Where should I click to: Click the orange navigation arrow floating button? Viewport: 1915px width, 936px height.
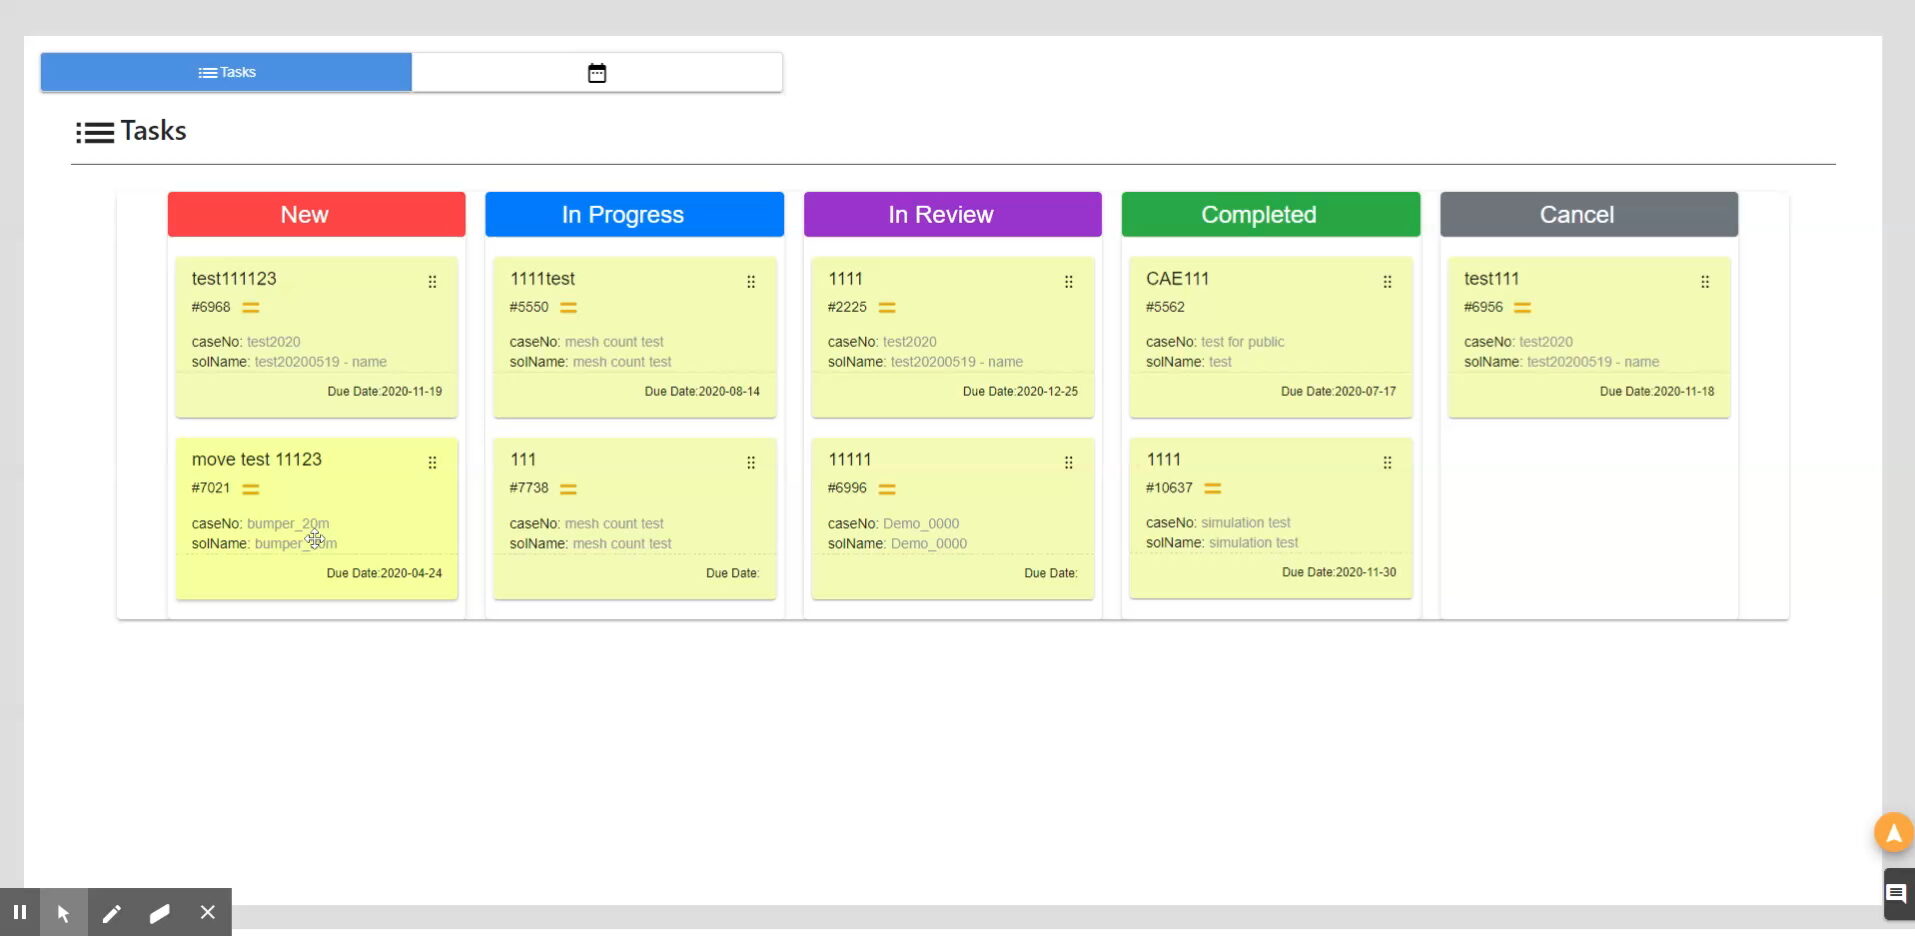pyautogui.click(x=1893, y=832)
